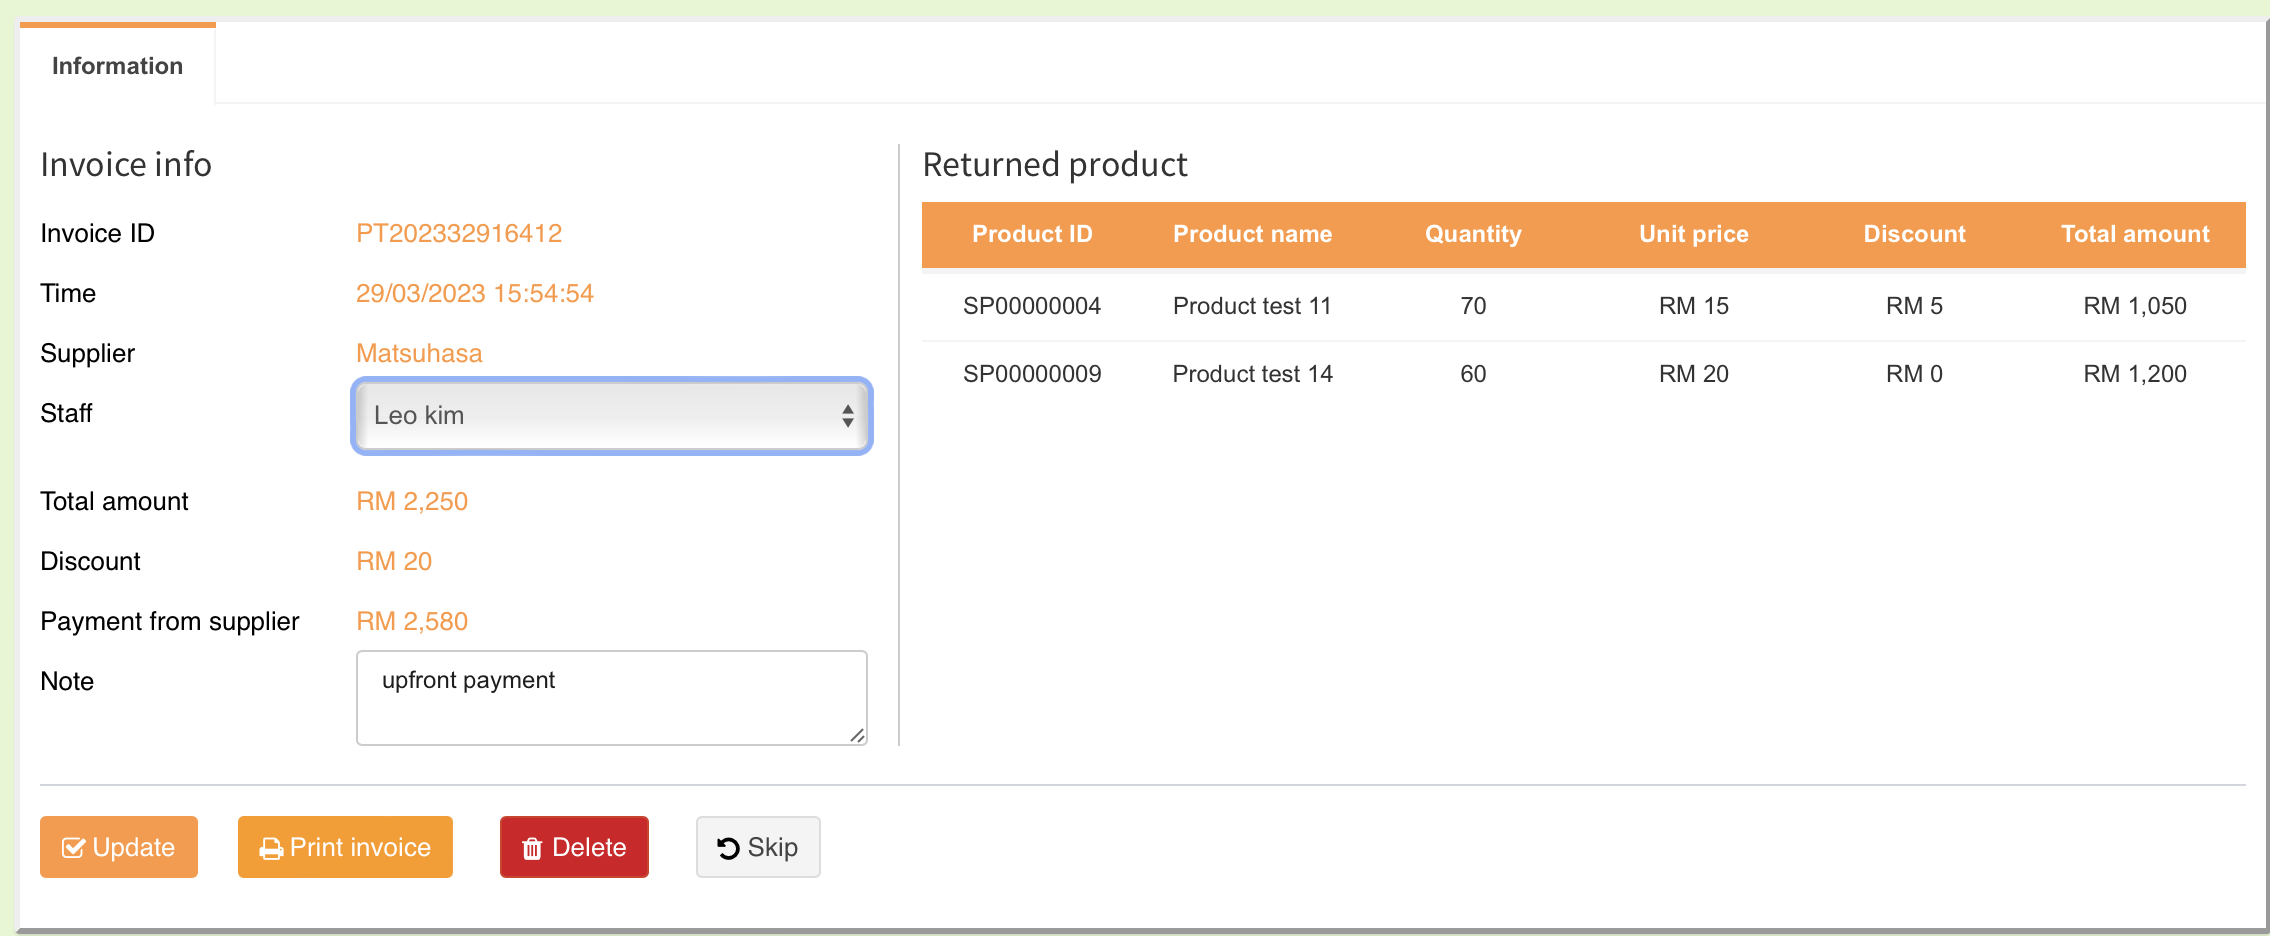Switch to the Information tab
The height and width of the screenshot is (936, 2270).
point(117,66)
